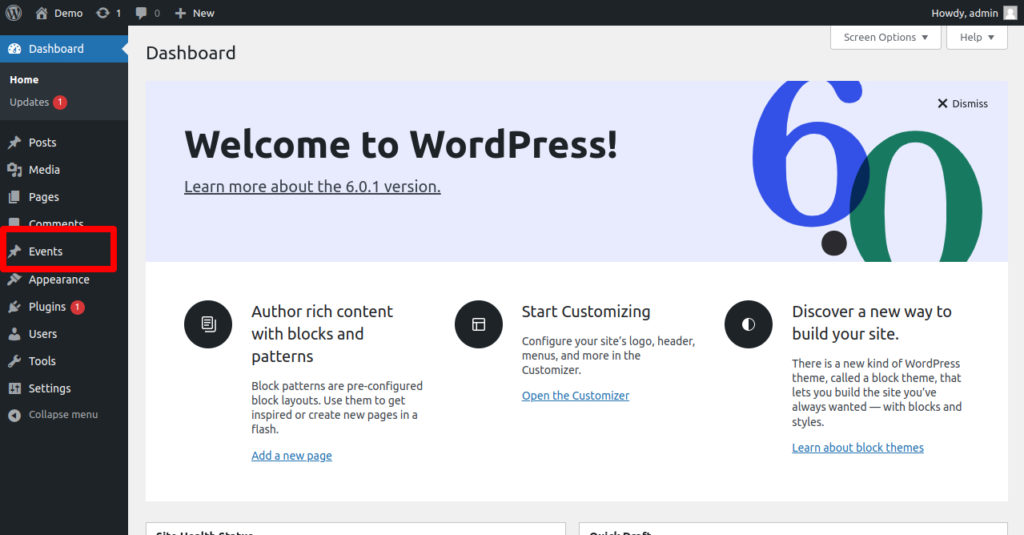Click the Plugins plug icon

tap(14, 307)
